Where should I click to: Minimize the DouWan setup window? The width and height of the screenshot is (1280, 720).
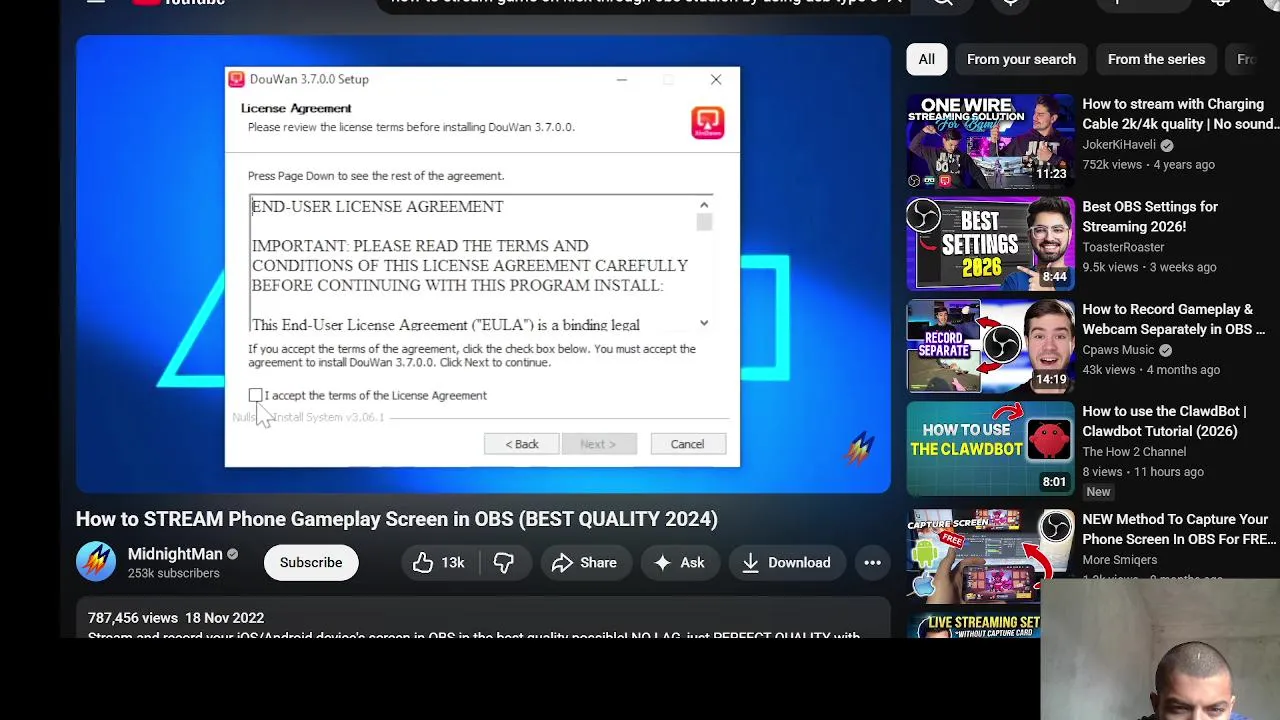coord(622,79)
